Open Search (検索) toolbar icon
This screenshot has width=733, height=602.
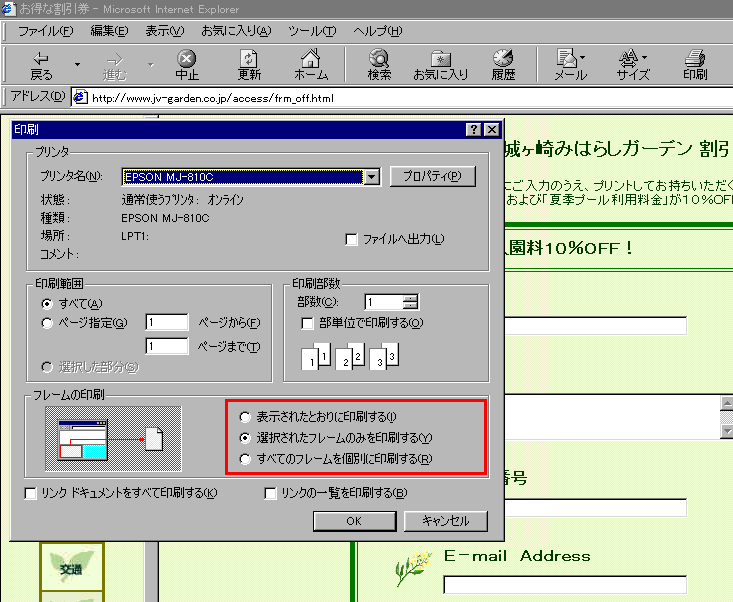pyautogui.click(x=379, y=64)
